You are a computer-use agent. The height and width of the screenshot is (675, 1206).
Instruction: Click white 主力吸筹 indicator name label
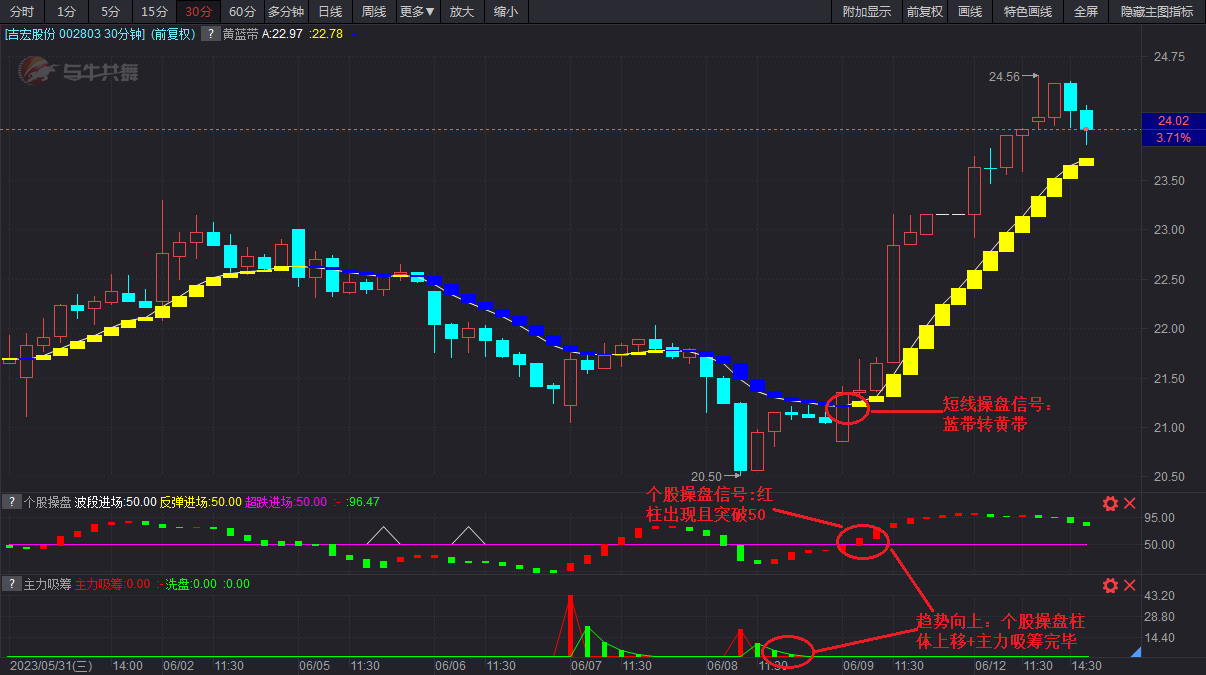coord(47,584)
